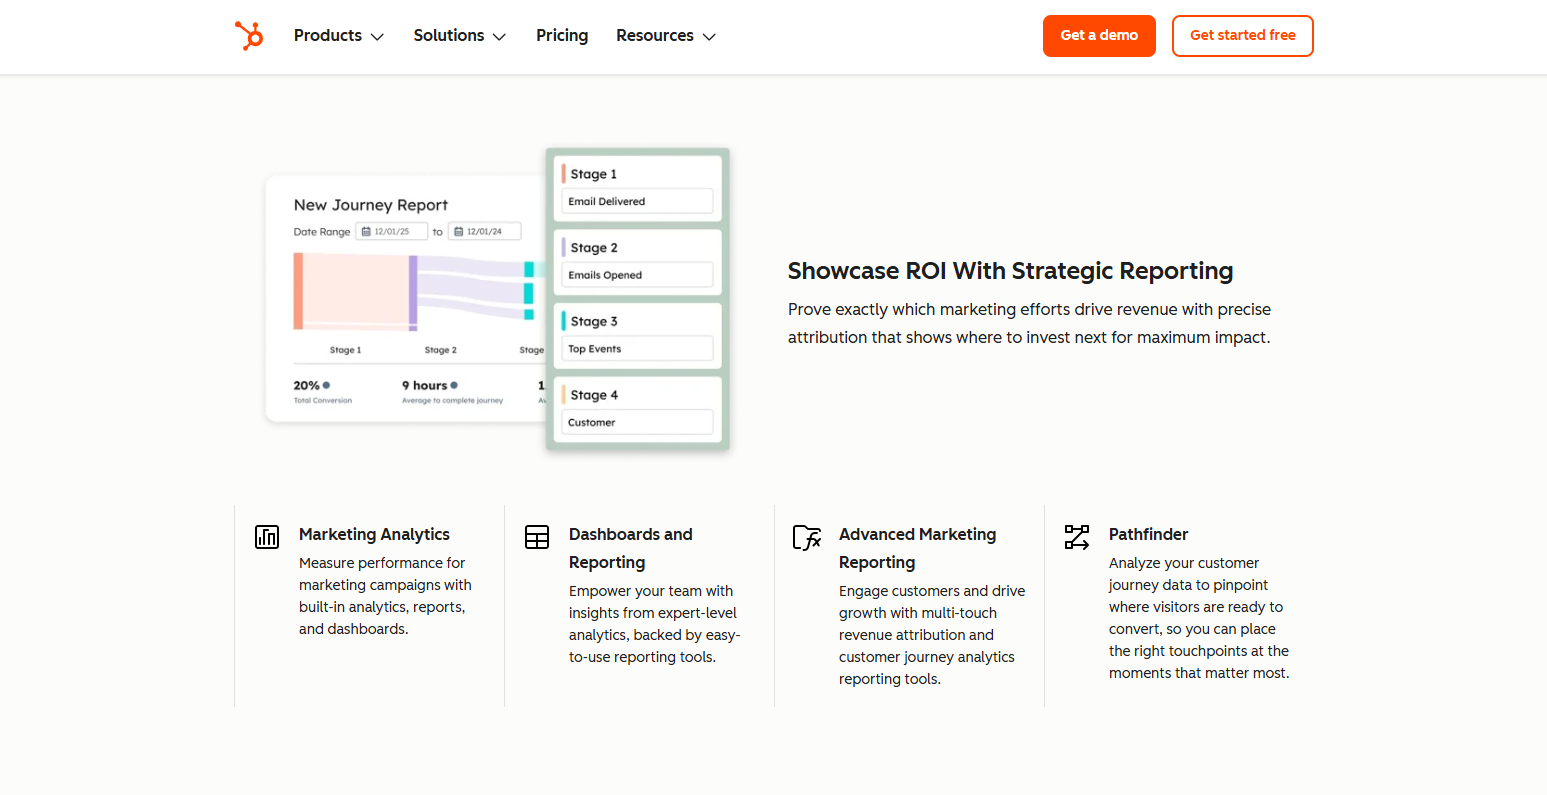This screenshot has height=795, width=1547.
Task: Click the info dot next to 9 hours
Action: coord(454,385)
